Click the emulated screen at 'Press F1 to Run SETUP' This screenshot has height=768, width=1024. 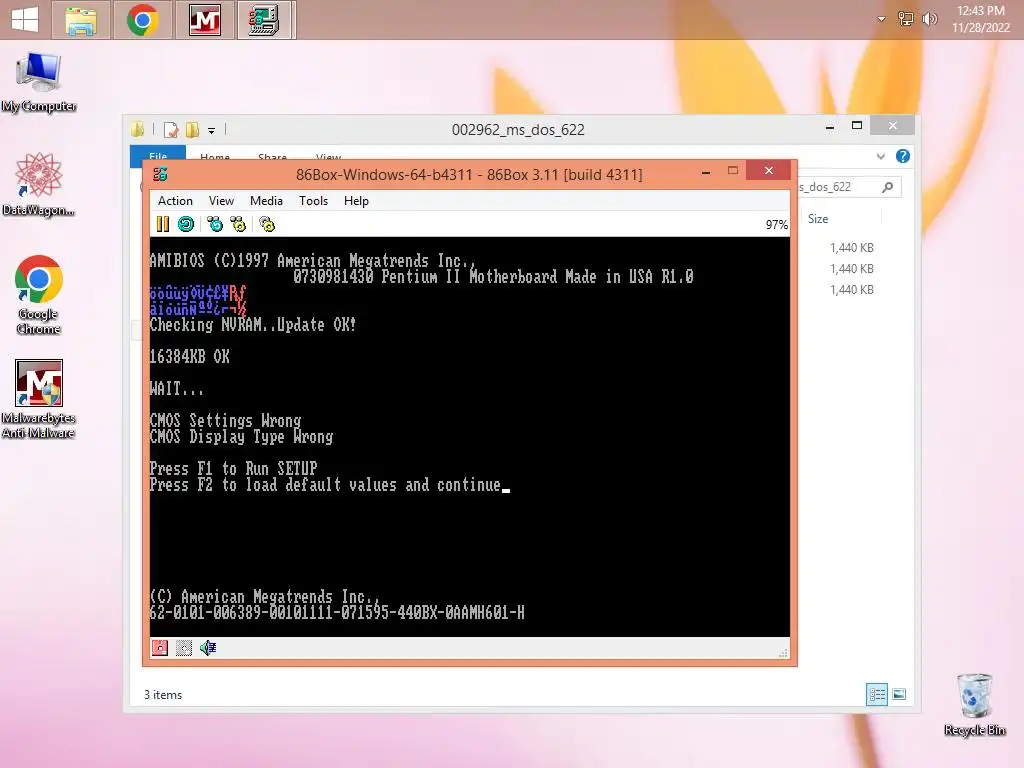pos(233,468)
